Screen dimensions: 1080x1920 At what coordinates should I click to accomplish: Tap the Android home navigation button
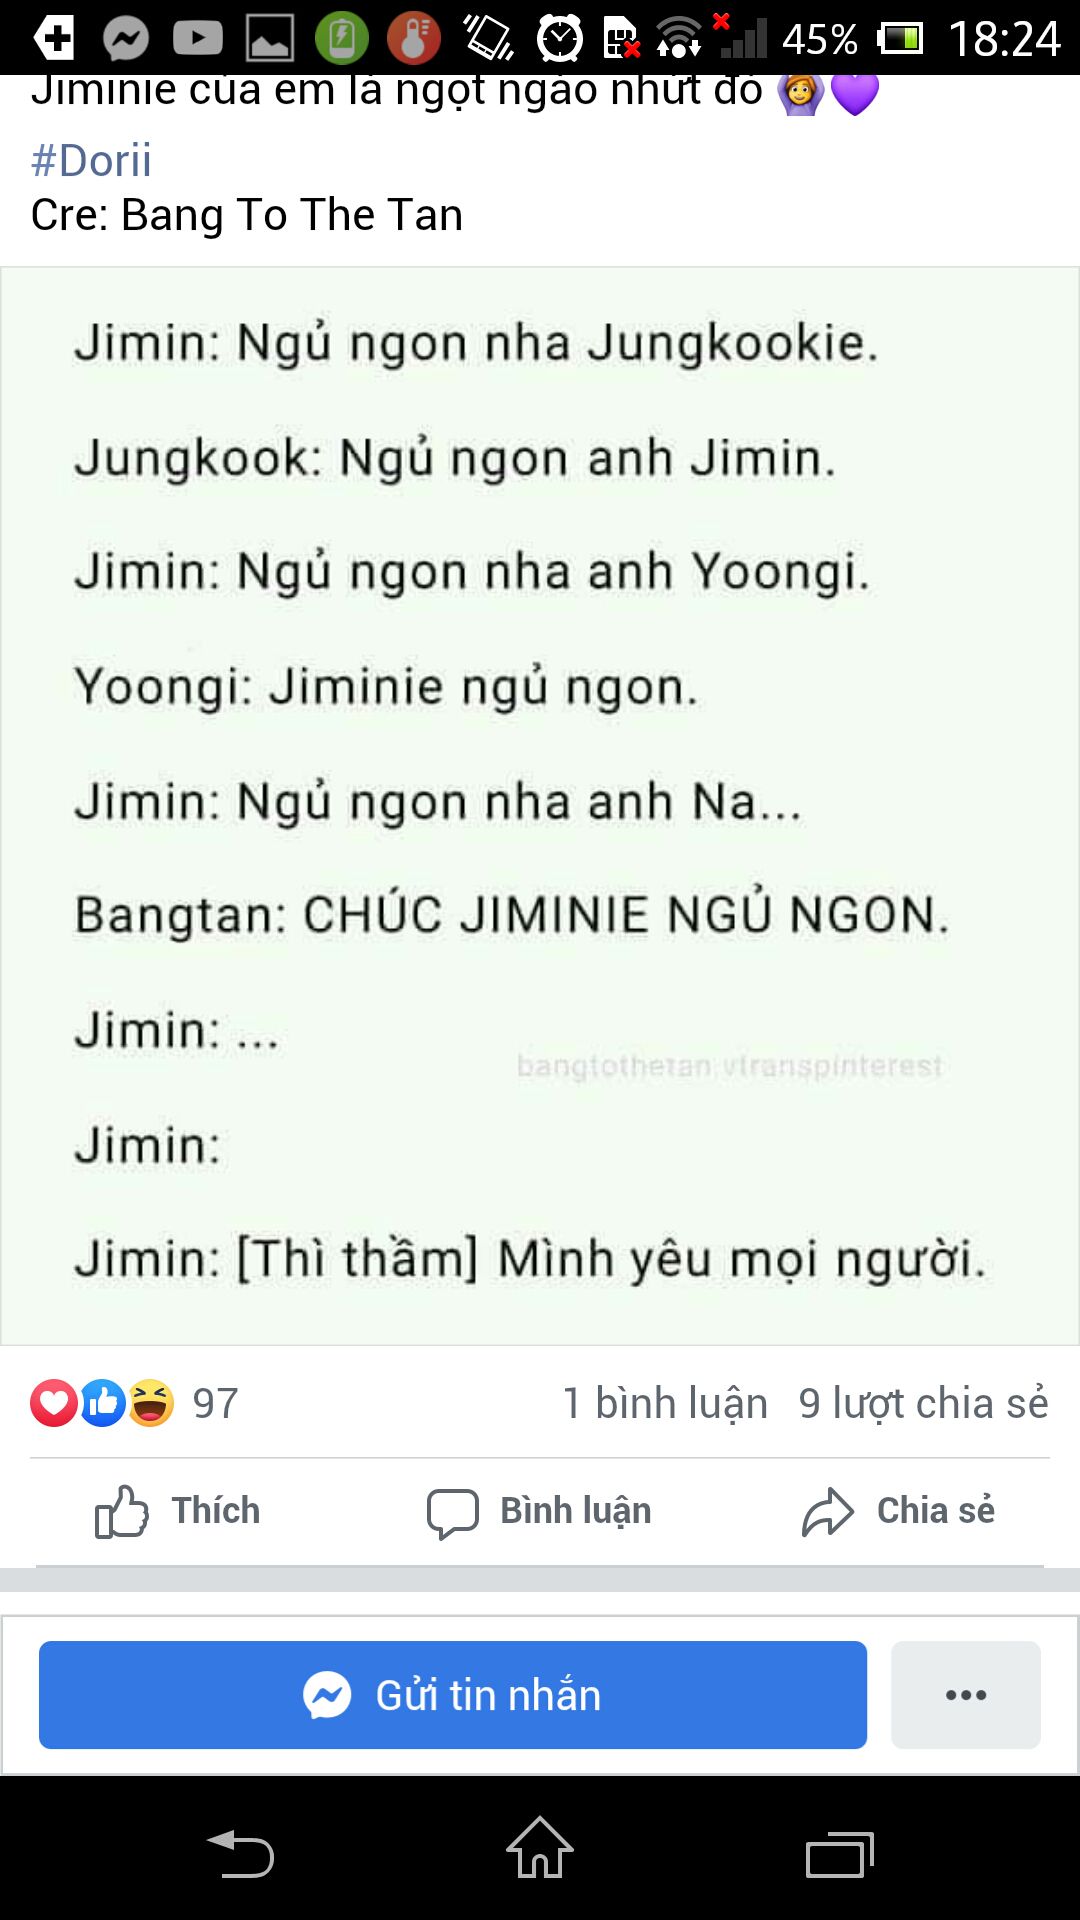tap(540, 1848)
